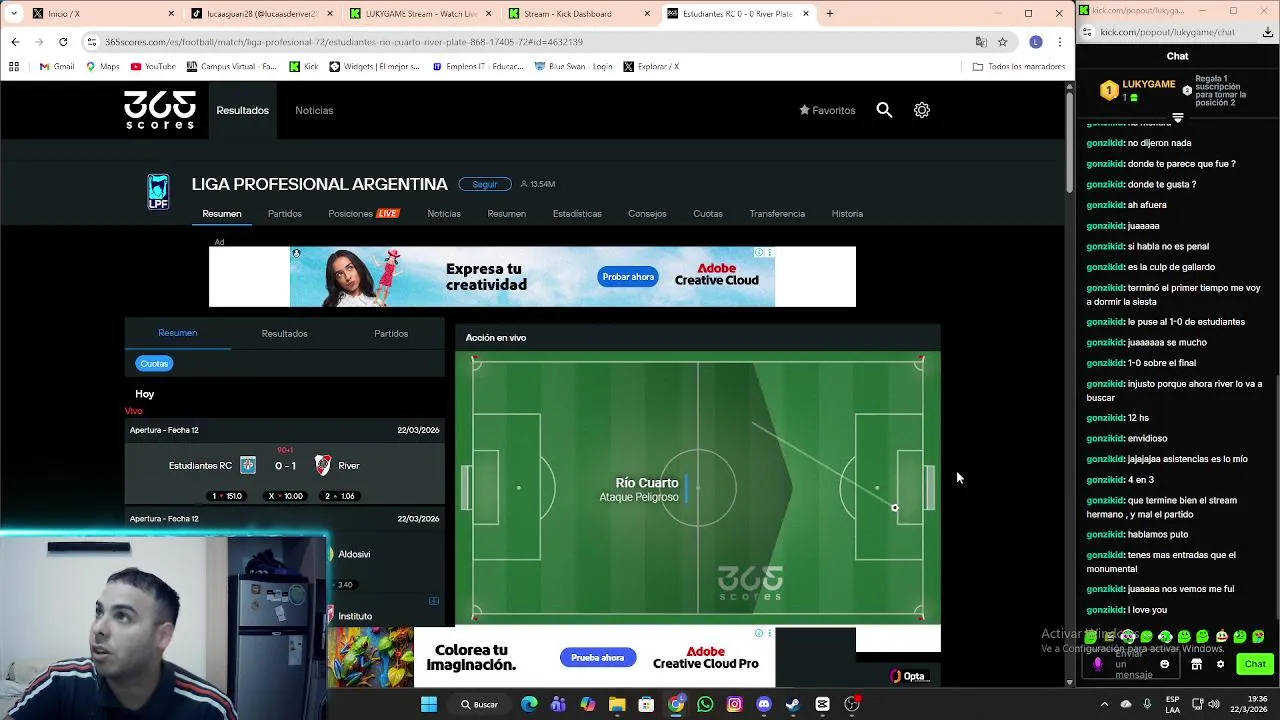Image resolution: width=1280 pixels, height=720 pixels.
Task: Open the Noticias header section
Action: click(314, 110)
